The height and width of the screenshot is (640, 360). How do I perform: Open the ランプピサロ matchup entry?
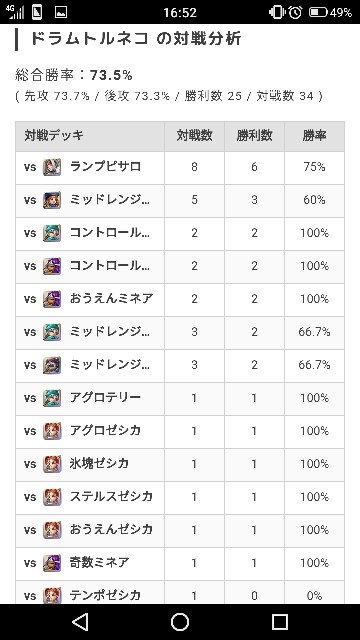180,168
